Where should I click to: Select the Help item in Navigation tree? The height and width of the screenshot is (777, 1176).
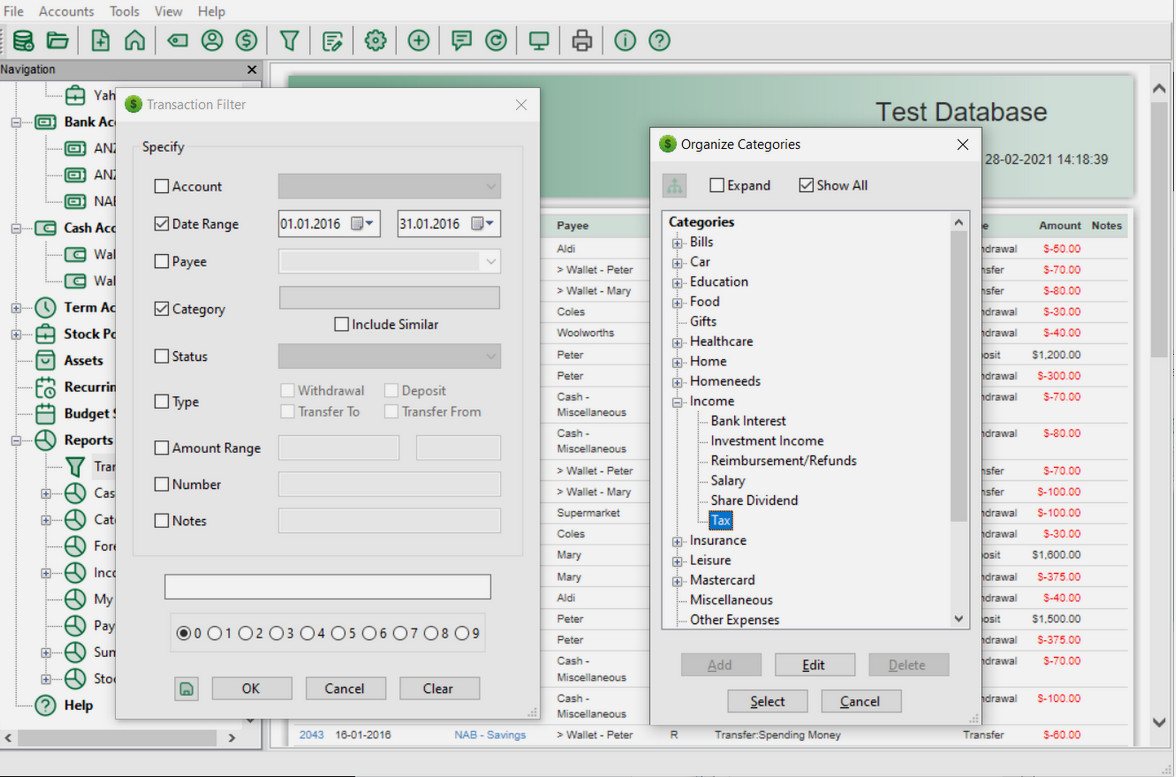coord(78,706)
